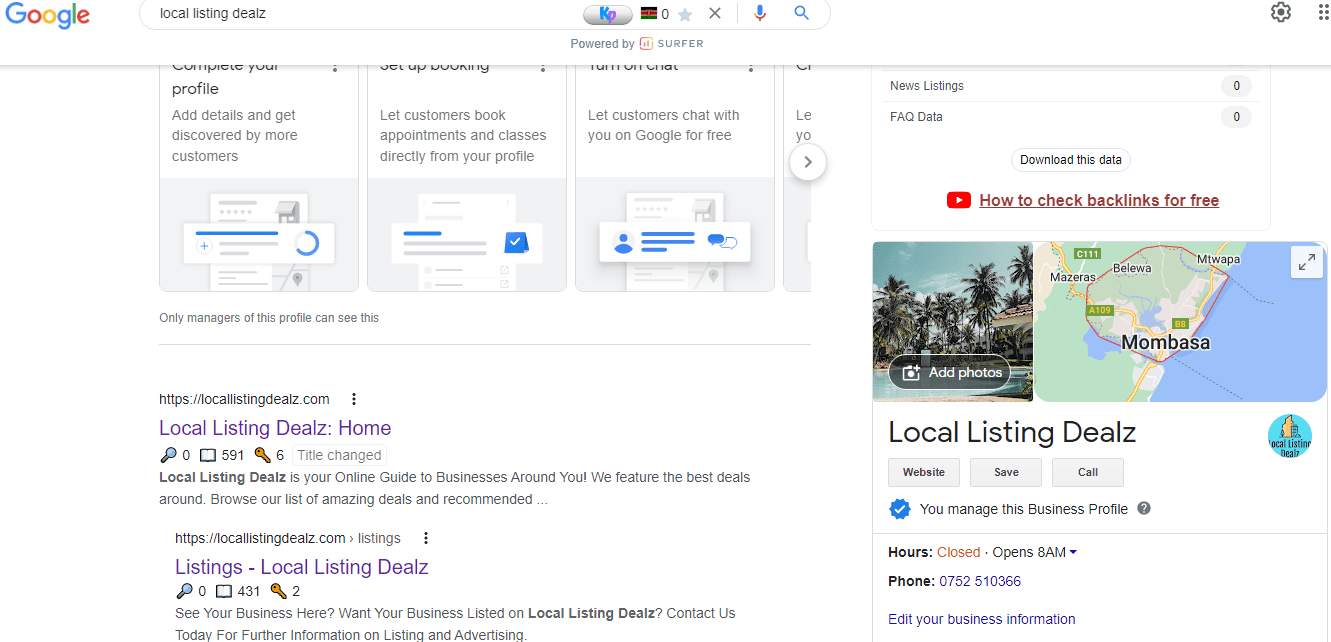This screenshot has height=642, width=1331.
Task: Click the Google logo
Action: pos(47,16)
